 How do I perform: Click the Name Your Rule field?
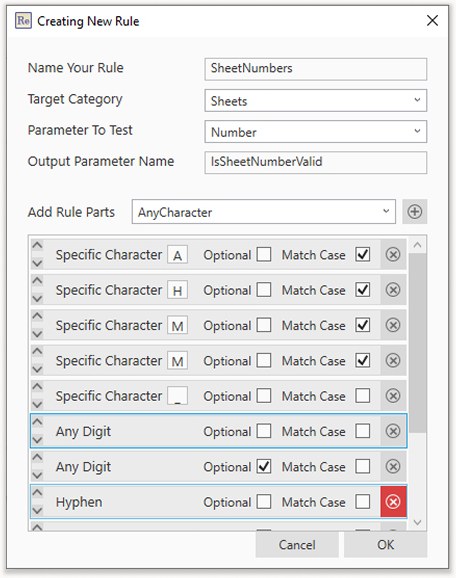[316, 69]
